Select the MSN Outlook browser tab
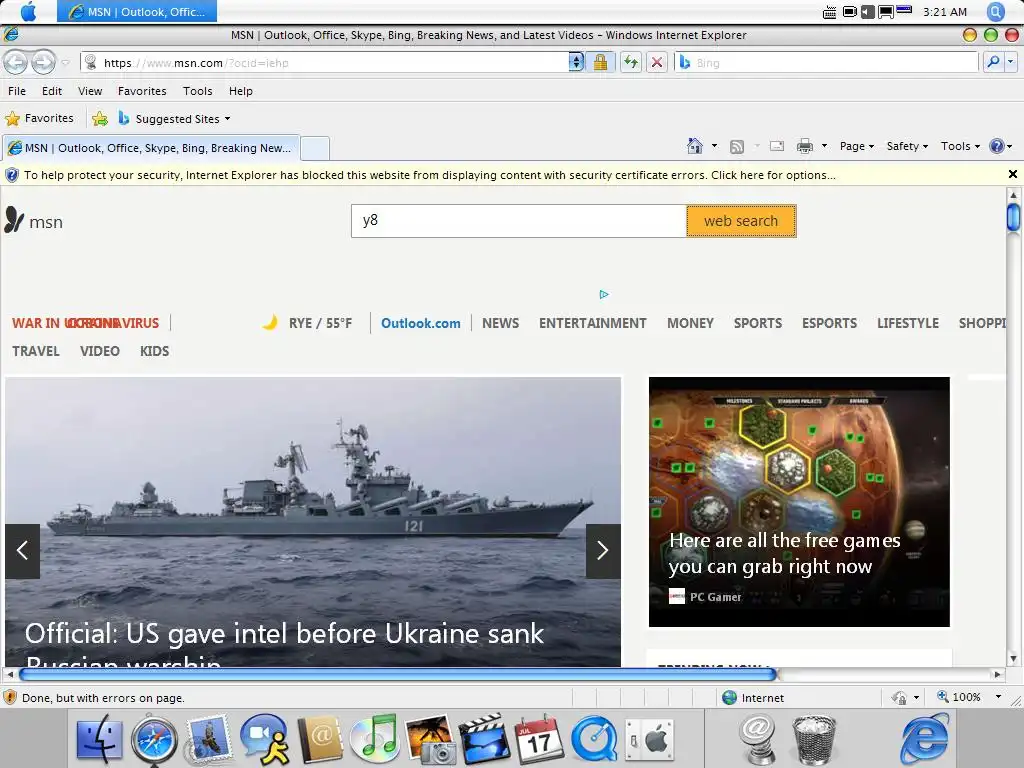 [x=151, y=148]
